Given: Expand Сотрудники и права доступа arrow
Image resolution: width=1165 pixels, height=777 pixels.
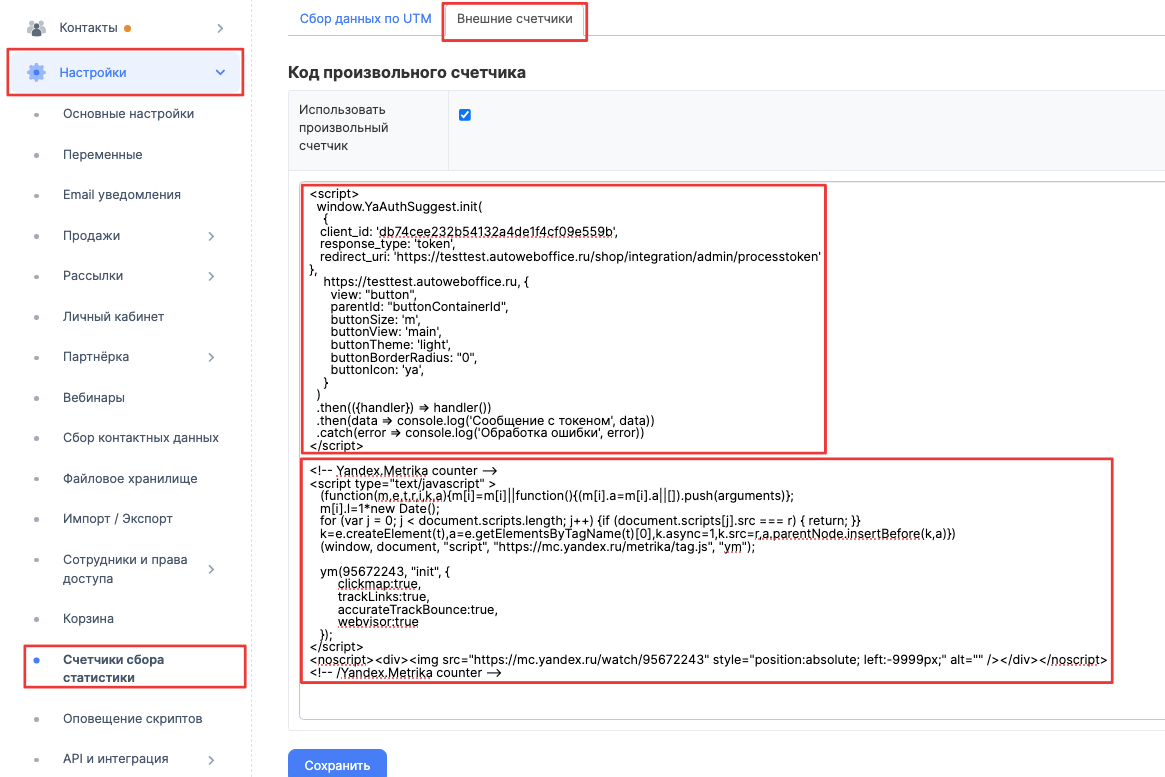Looking at the screenshot, I should click(211, 569).
